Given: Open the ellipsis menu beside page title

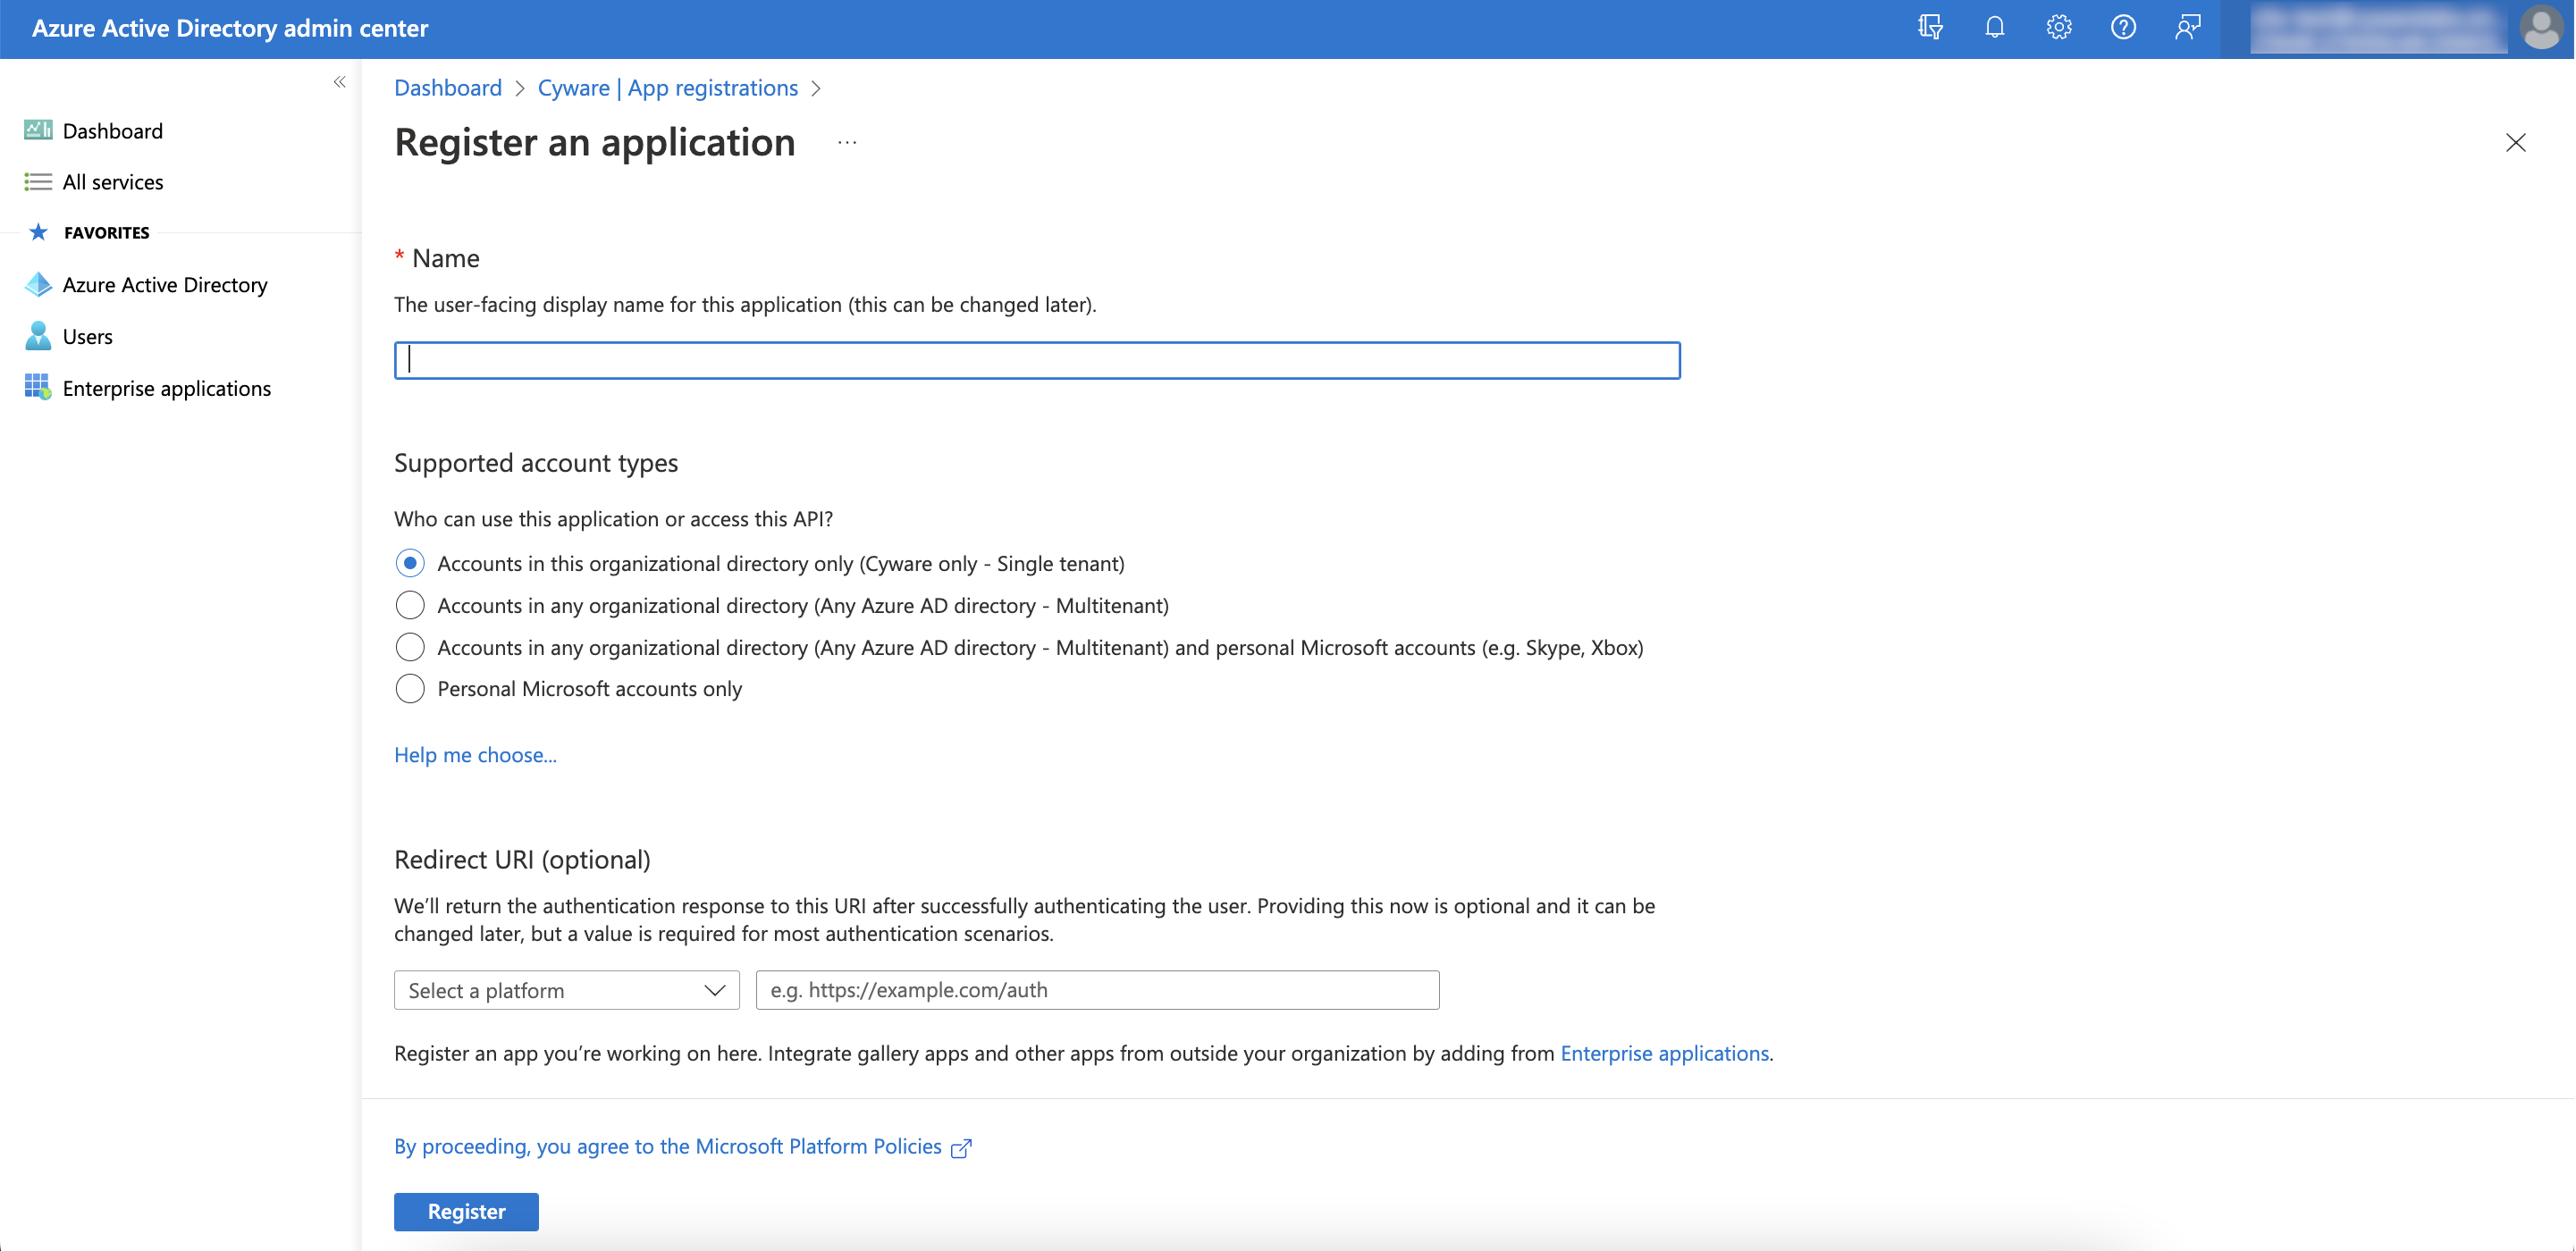Looking at the screenshot, I should [847, 143].
